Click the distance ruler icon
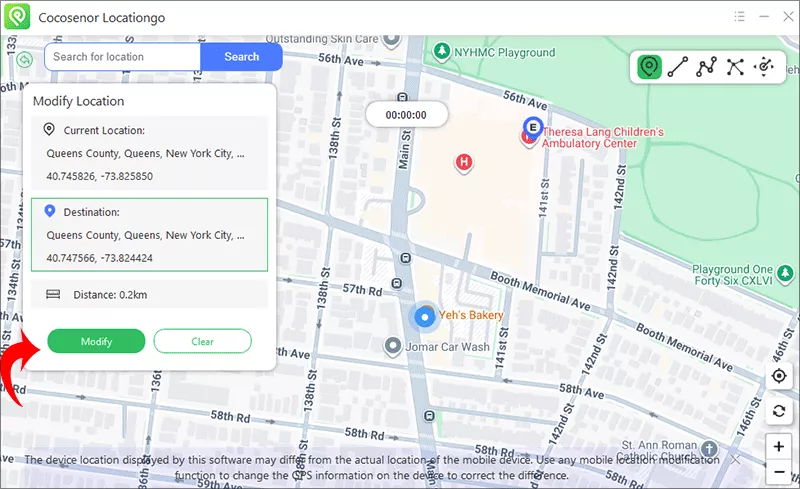Image resolution: width=800 pixels, height=489 pixels. coord(53,294)
